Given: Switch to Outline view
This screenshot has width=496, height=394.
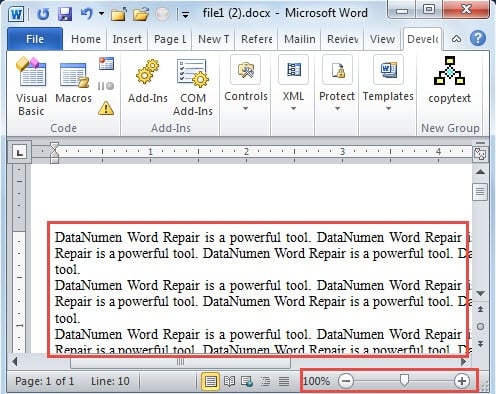Looking at the screenshot, I should [x=265, y=381].
